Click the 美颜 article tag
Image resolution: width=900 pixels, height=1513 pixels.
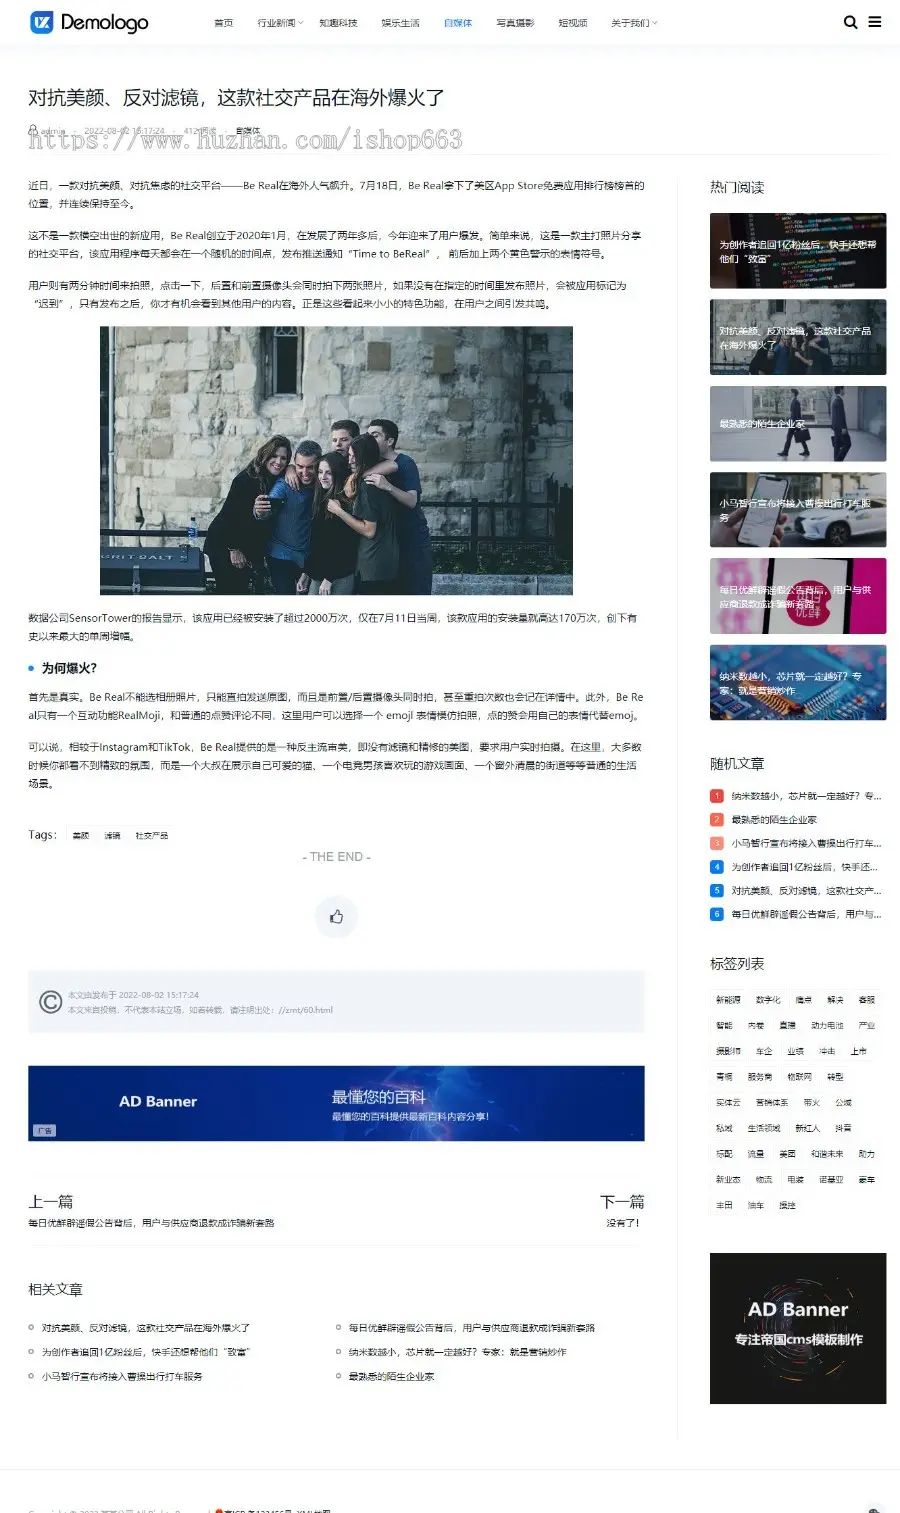[81, 835]
